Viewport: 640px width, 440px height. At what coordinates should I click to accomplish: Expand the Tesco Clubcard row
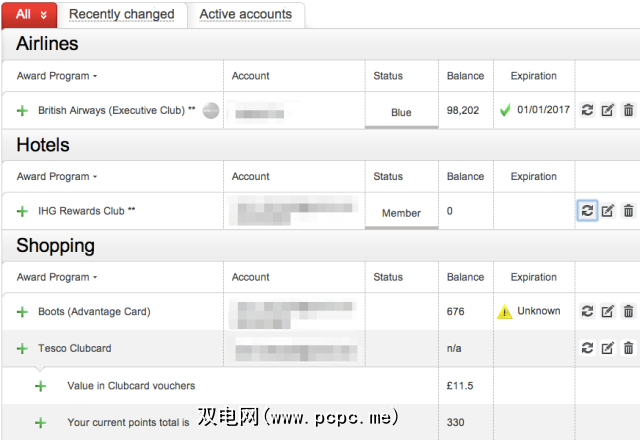point(22,349)
